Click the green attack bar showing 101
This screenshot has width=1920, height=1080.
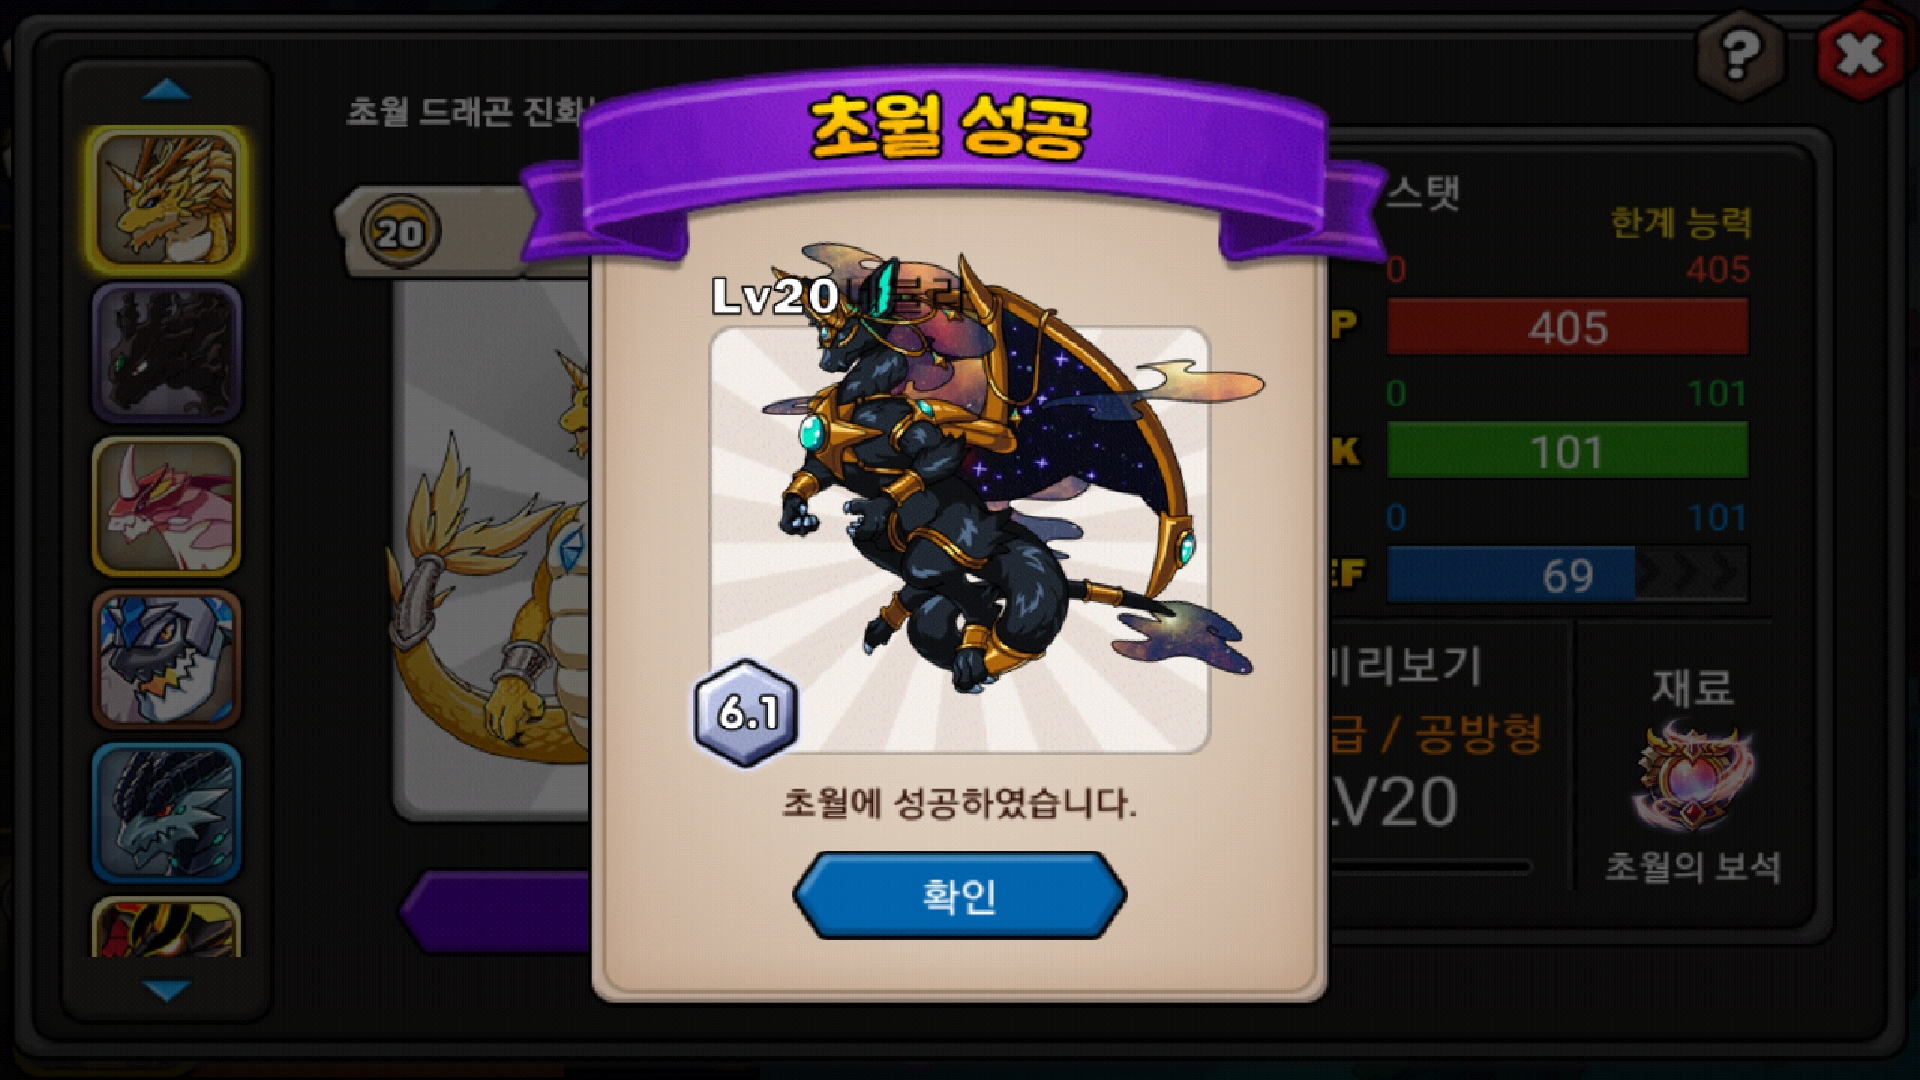(1567, 451)
